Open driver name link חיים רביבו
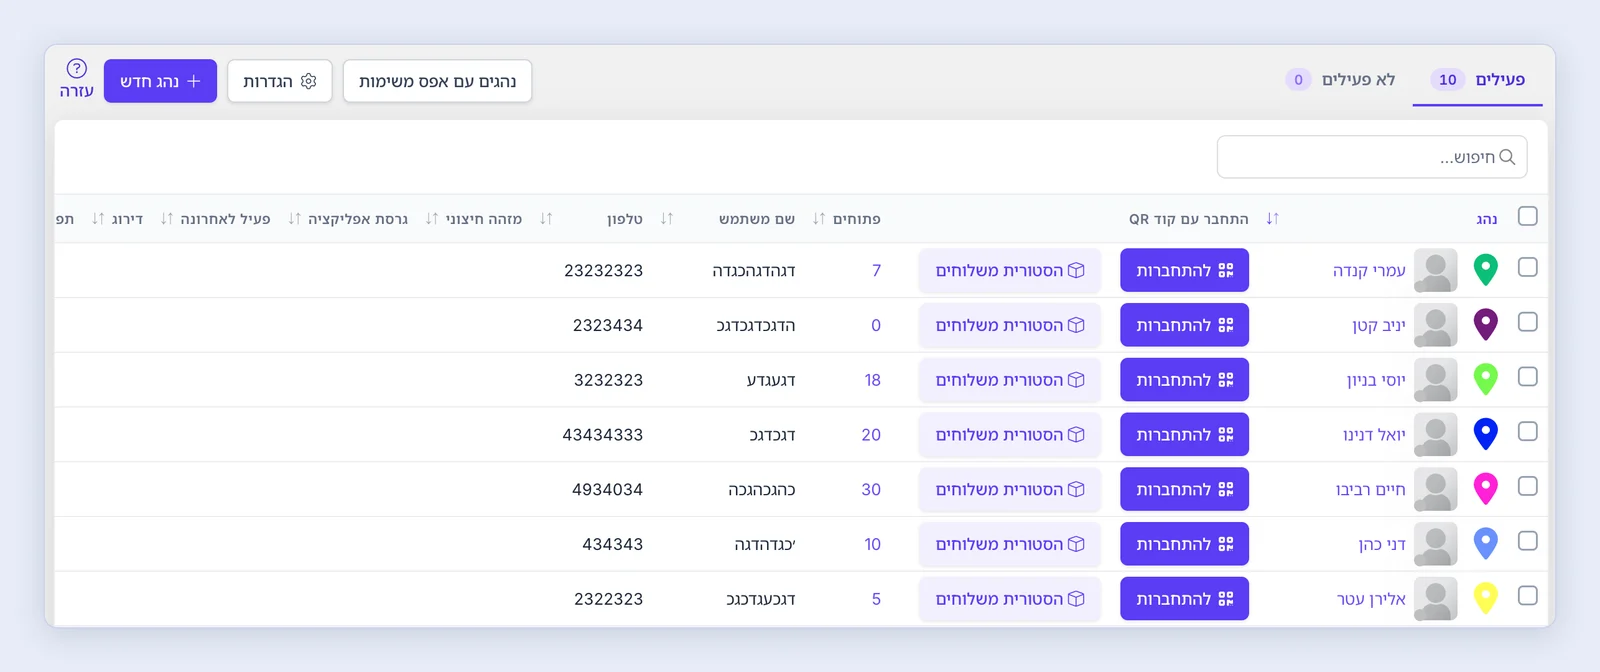Image resolution: width=1600 pixels, height=672 pixels. pyautogui.click(x=1371, y=489)
